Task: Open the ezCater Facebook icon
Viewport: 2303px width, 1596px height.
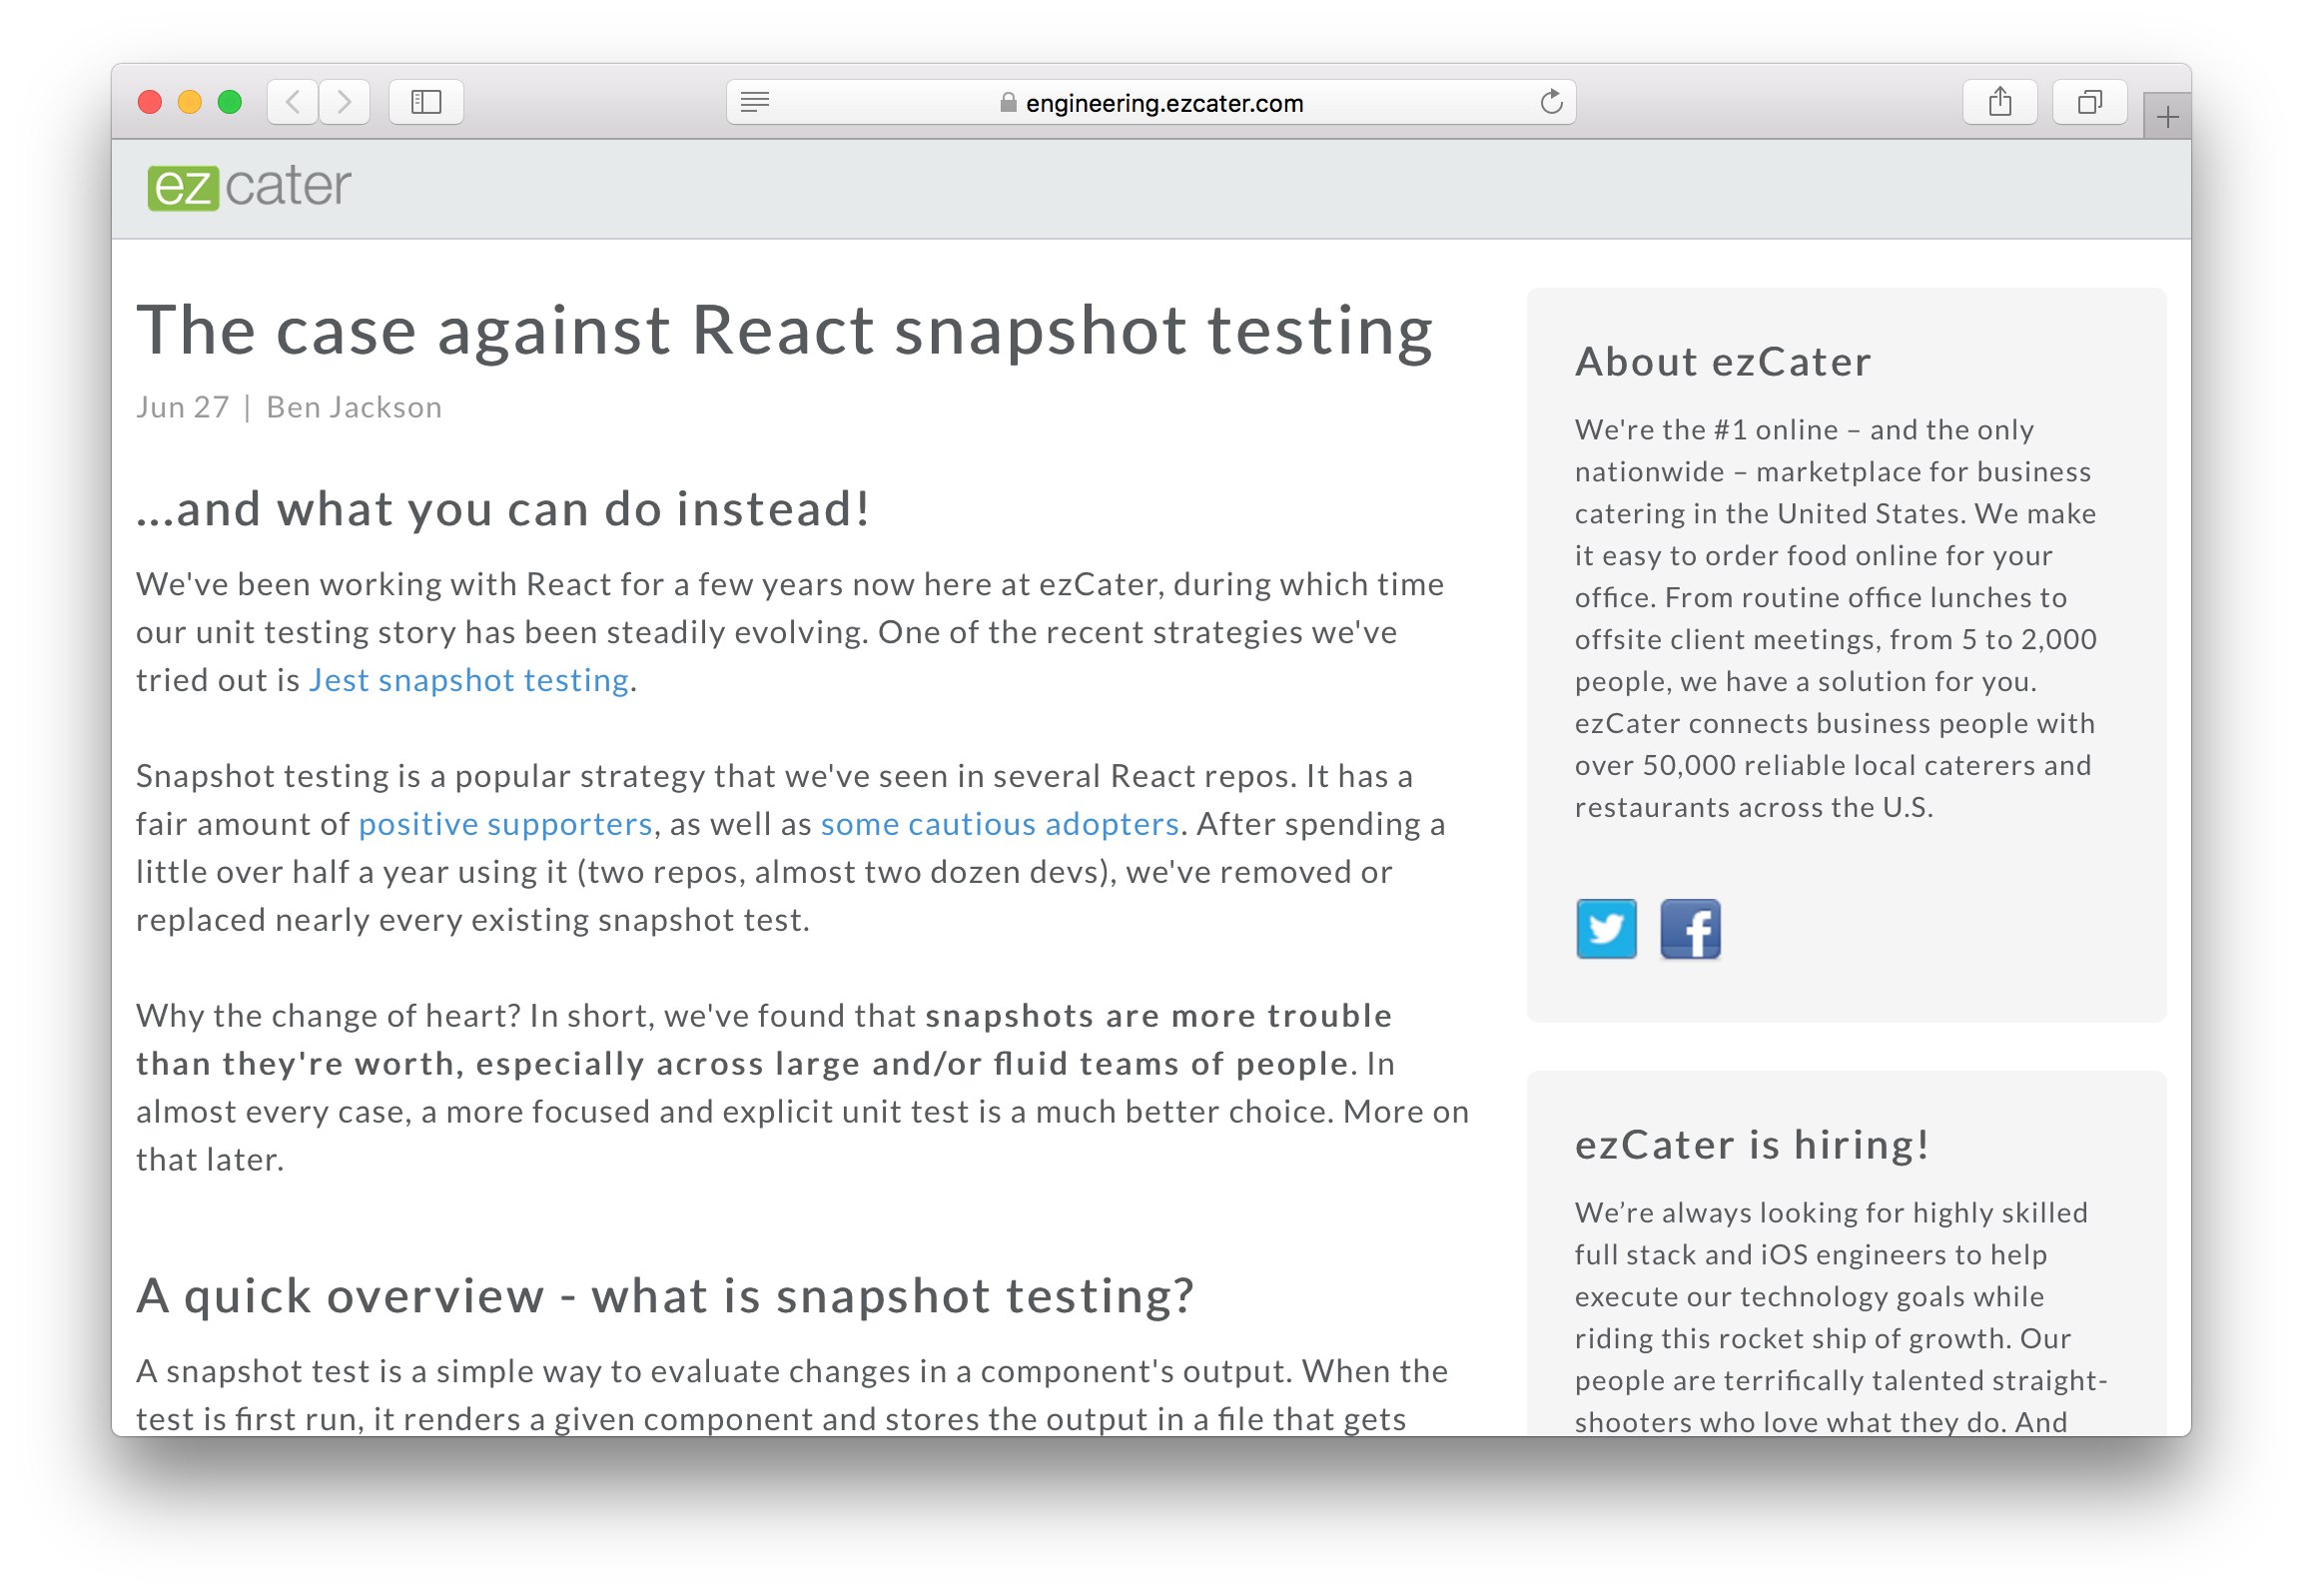Action: 1690,929
